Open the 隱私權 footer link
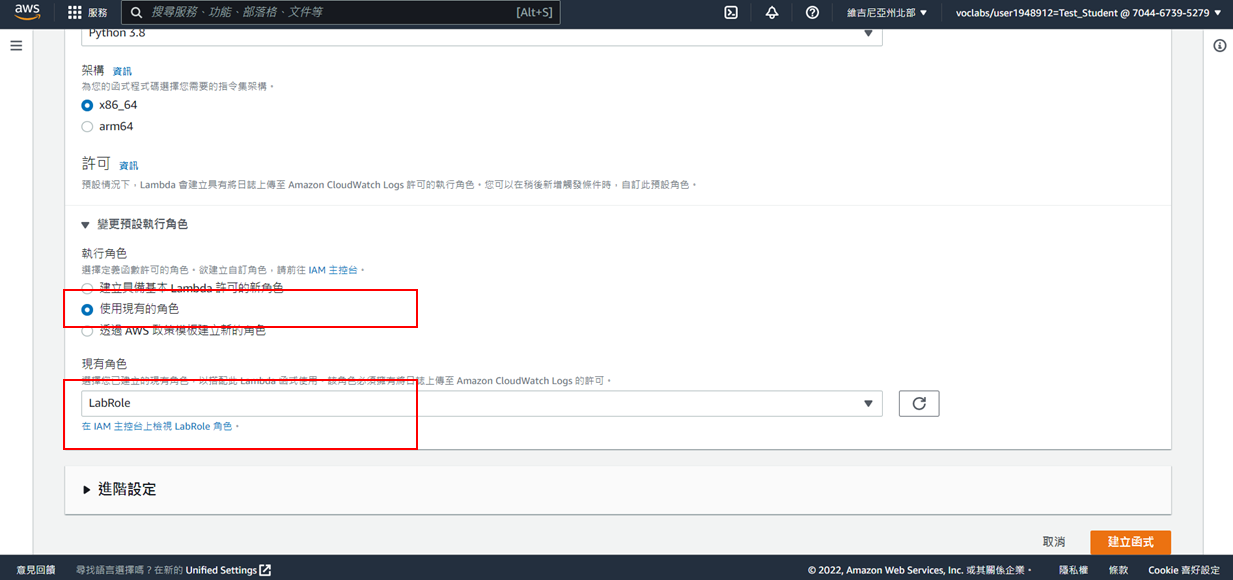 coord(1073,570)
